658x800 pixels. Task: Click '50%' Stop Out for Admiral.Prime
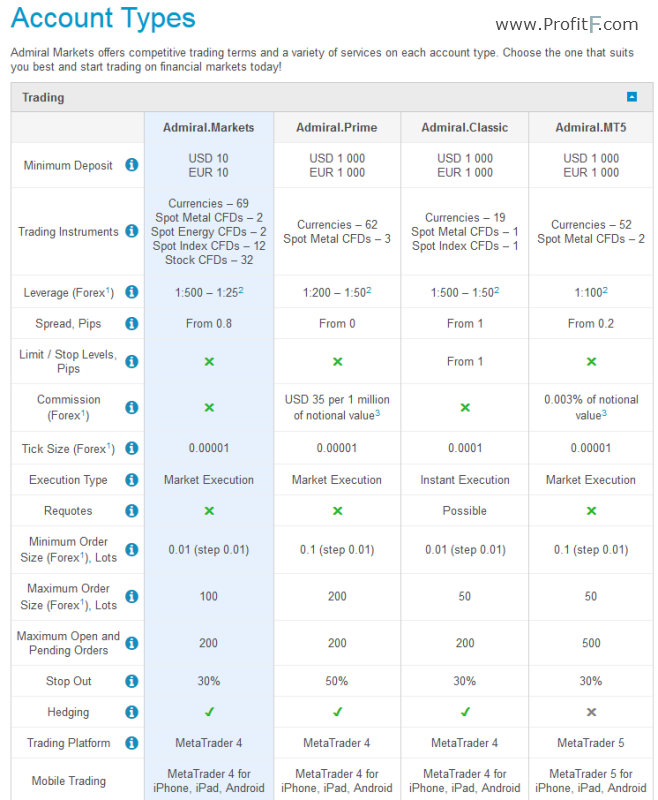(x=337, y=681)
